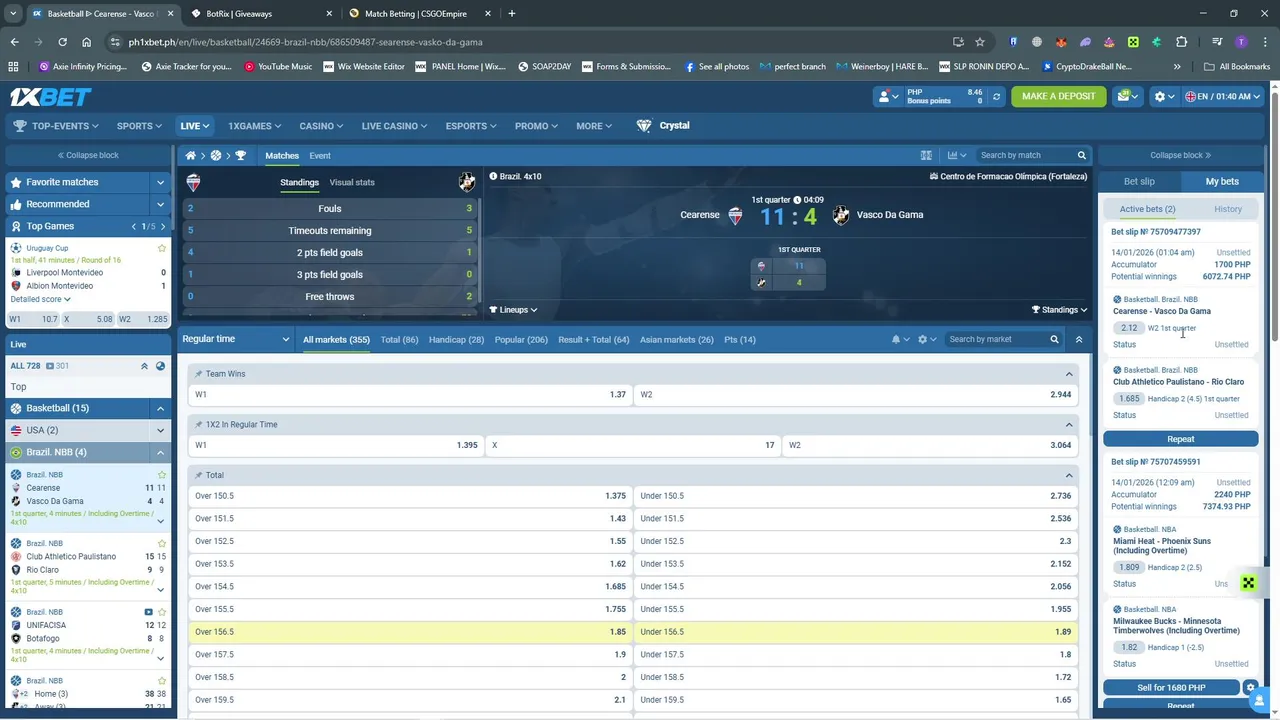Expand the USA (2) league
The image size is (1280, 720).
pos(160,430)
